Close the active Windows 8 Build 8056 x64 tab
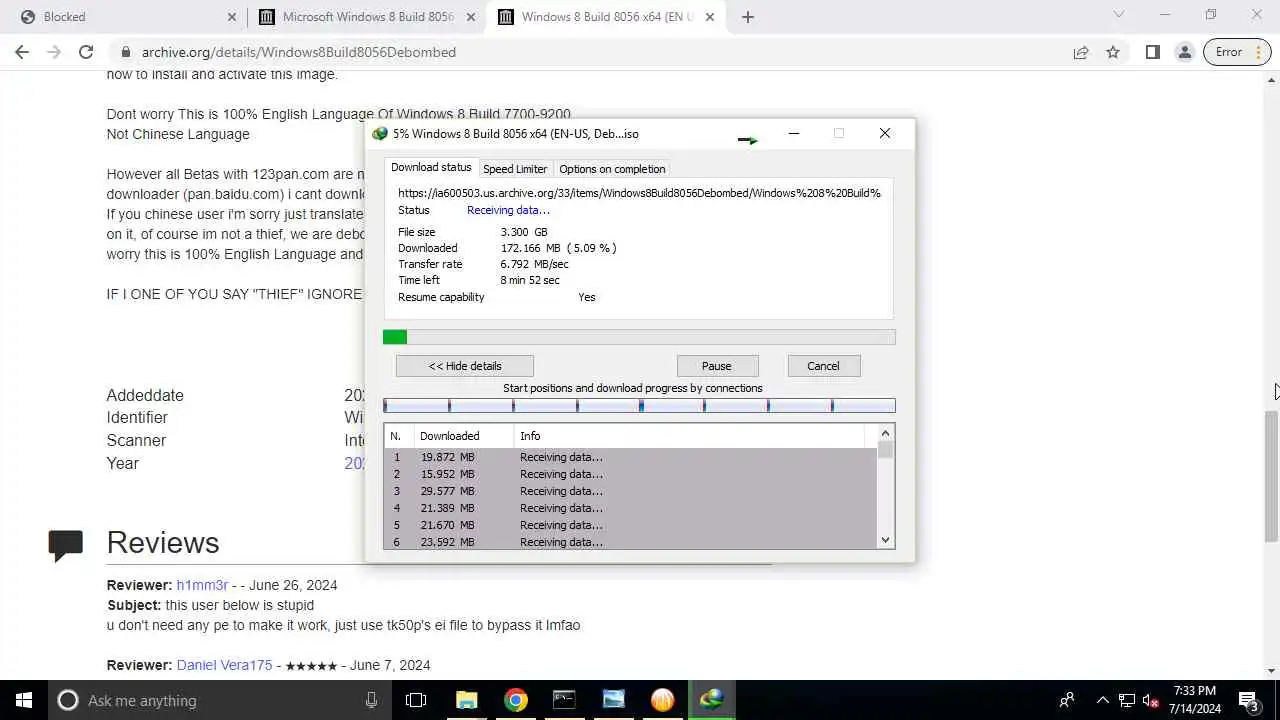This screenshot has height=720, width=1280. coord(710,17)
